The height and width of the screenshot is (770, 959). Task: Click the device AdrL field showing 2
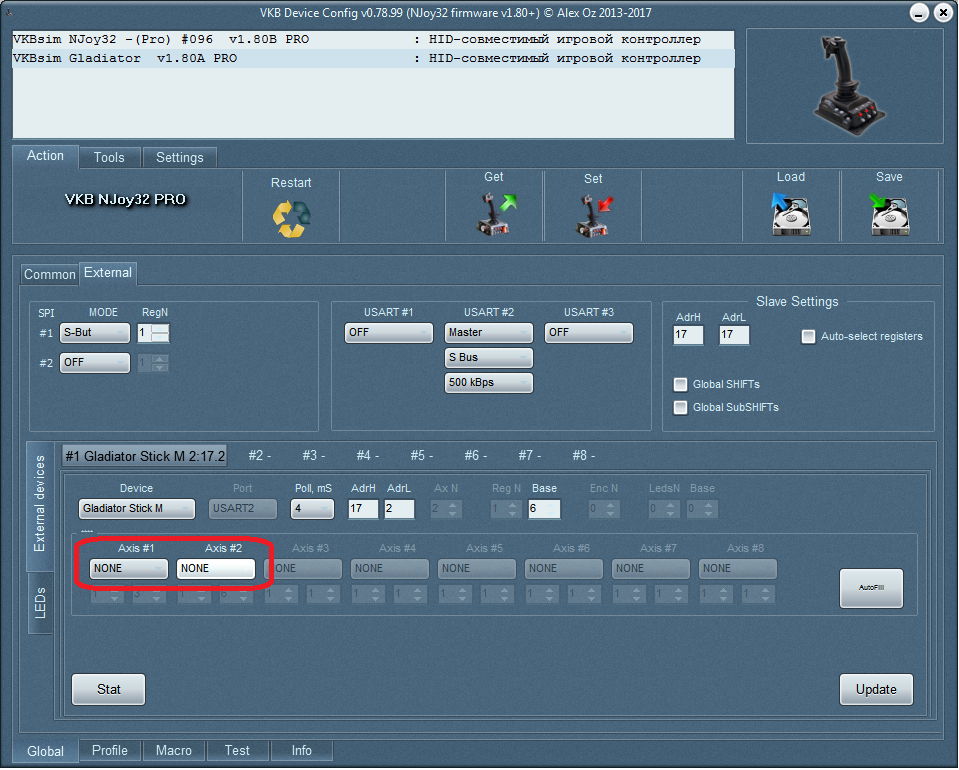[399, 509]
